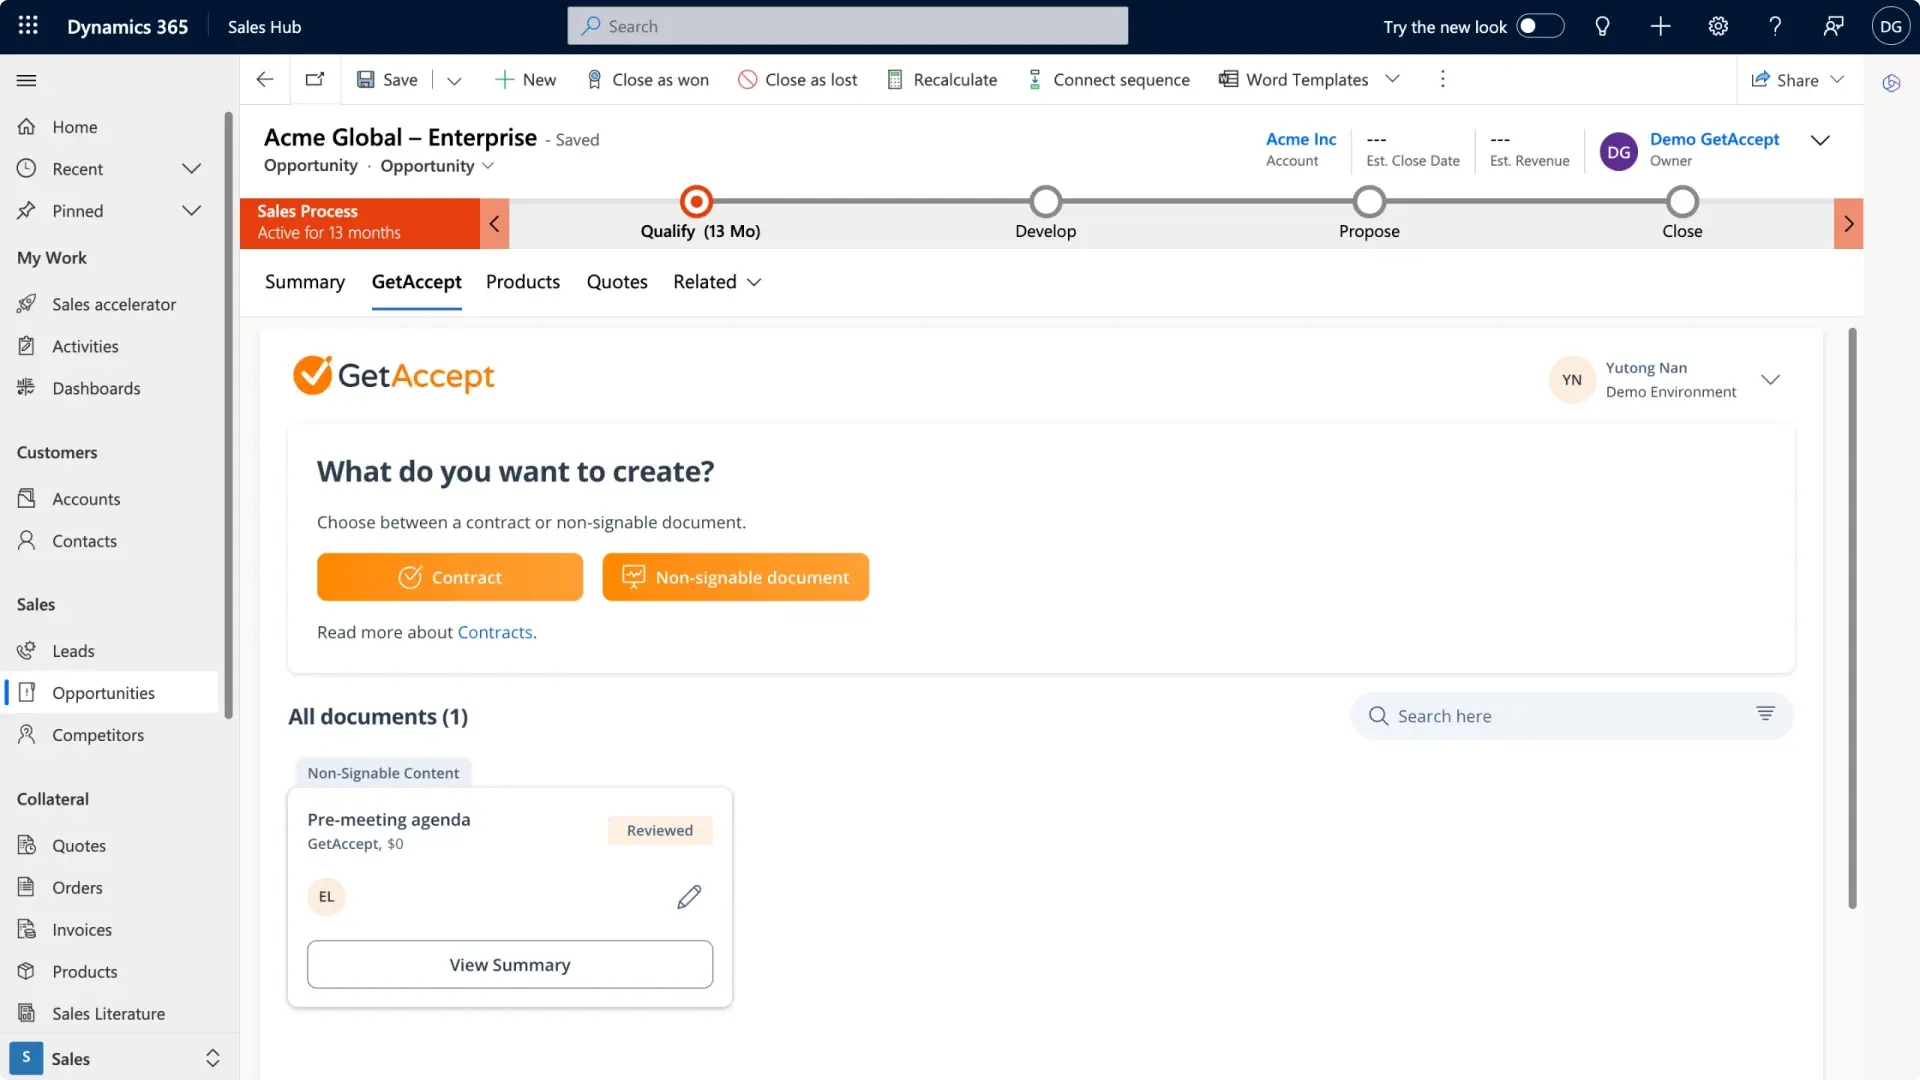Open Activities in My Work section
The image size is (1920, 1080).
point(84,345)
